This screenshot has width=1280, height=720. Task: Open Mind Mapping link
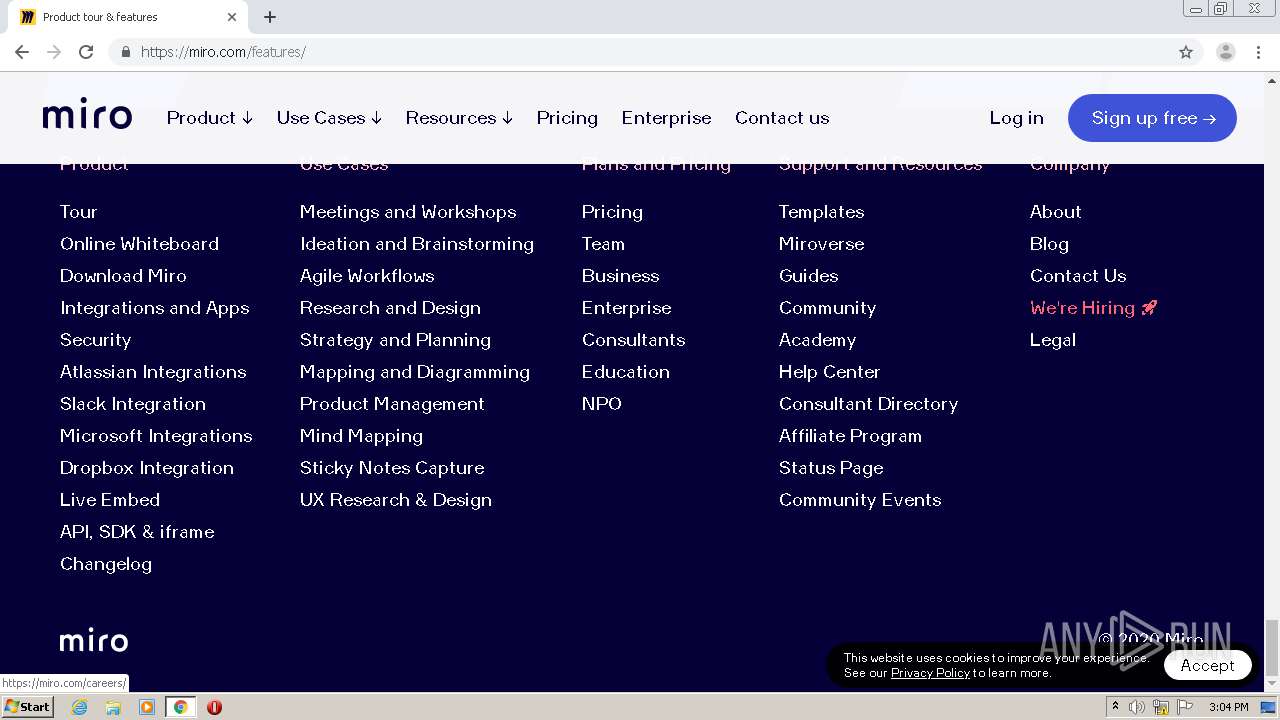tap(361, 436)
